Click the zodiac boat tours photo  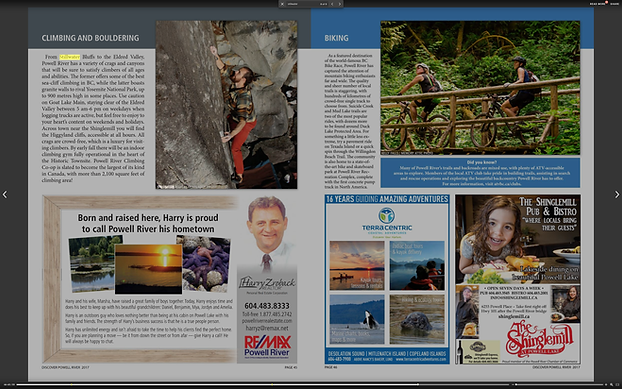pos(417,265)
